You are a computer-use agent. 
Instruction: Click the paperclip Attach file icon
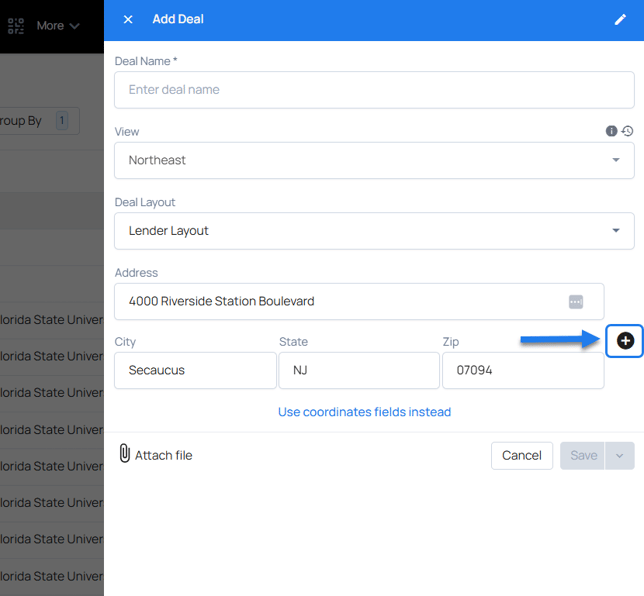tap(125, 454)
